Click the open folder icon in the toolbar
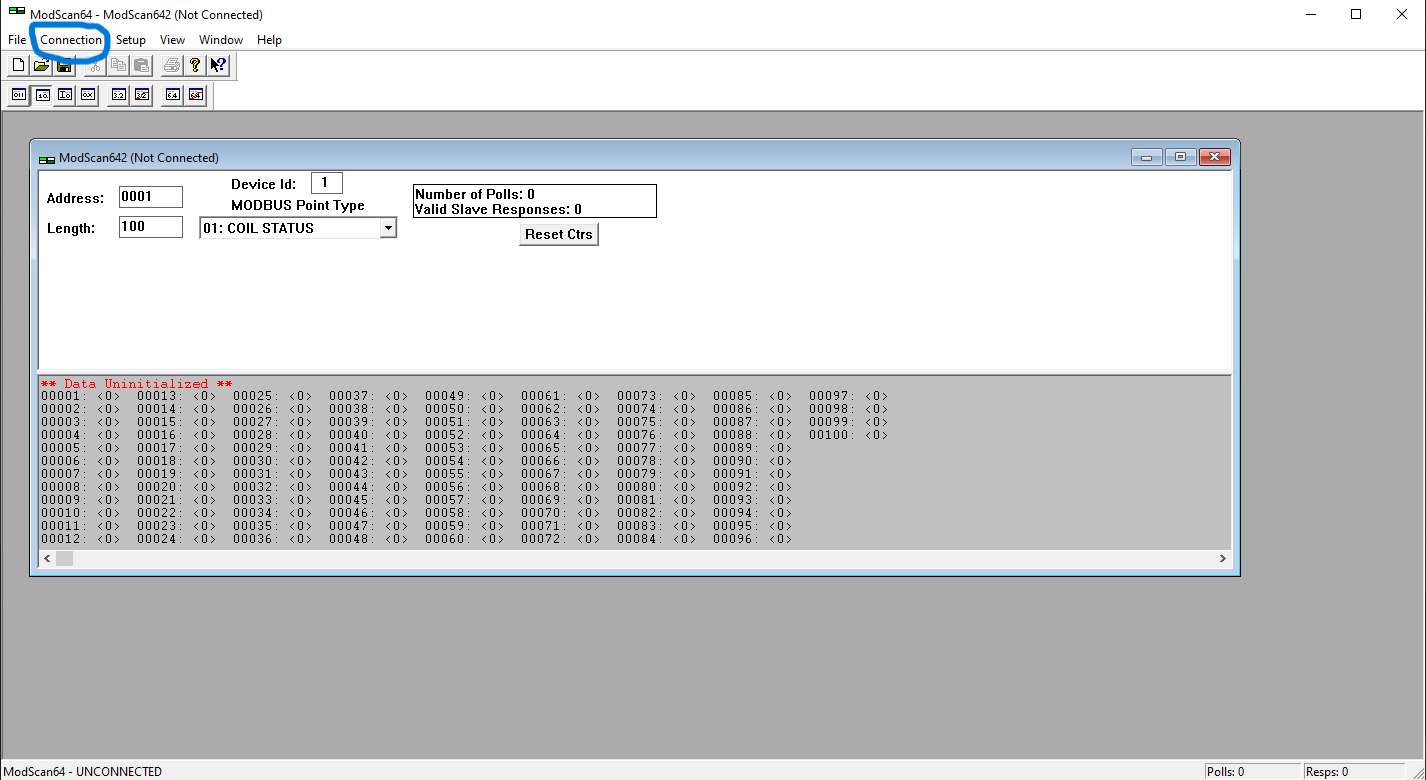This screenshot has width=1426, height=780. [x=41, y=66]
